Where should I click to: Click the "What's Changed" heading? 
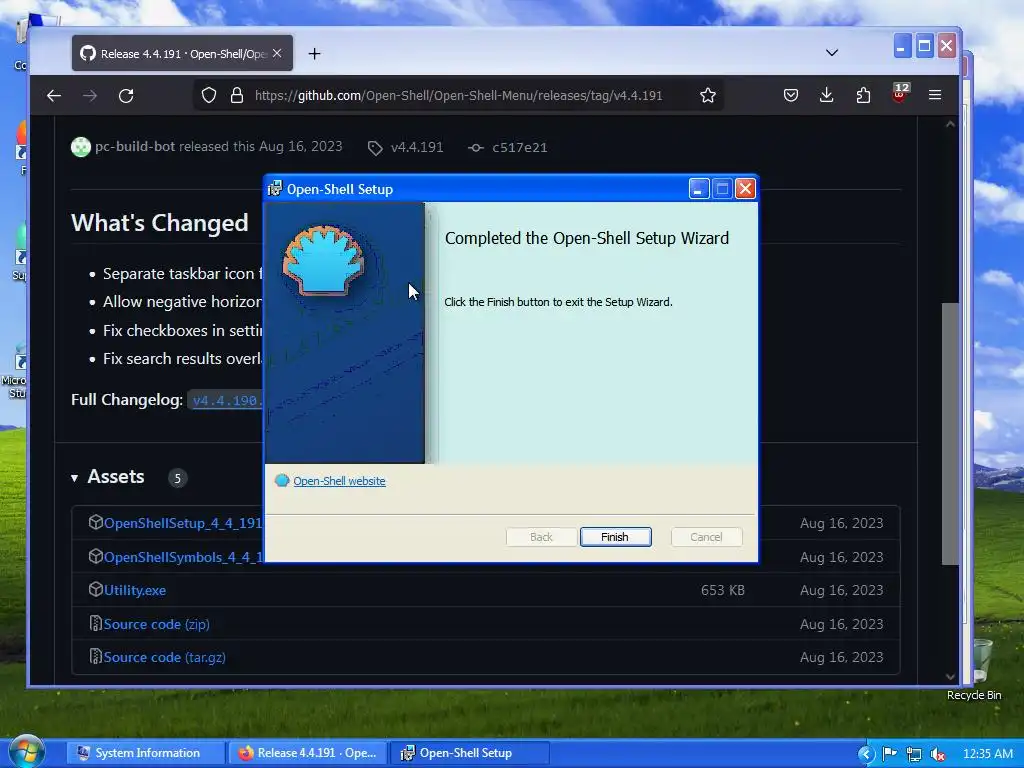tap(160, 223)
